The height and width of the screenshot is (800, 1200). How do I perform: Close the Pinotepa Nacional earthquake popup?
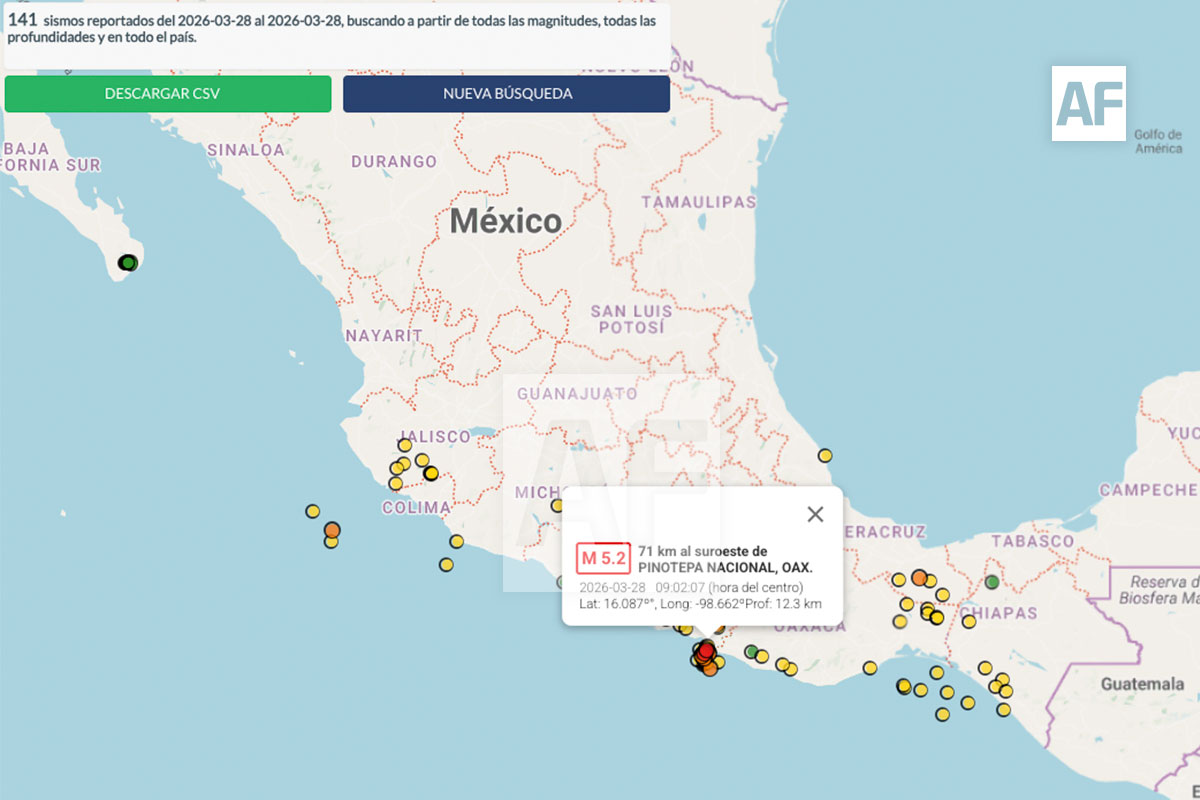coord(815,514)
